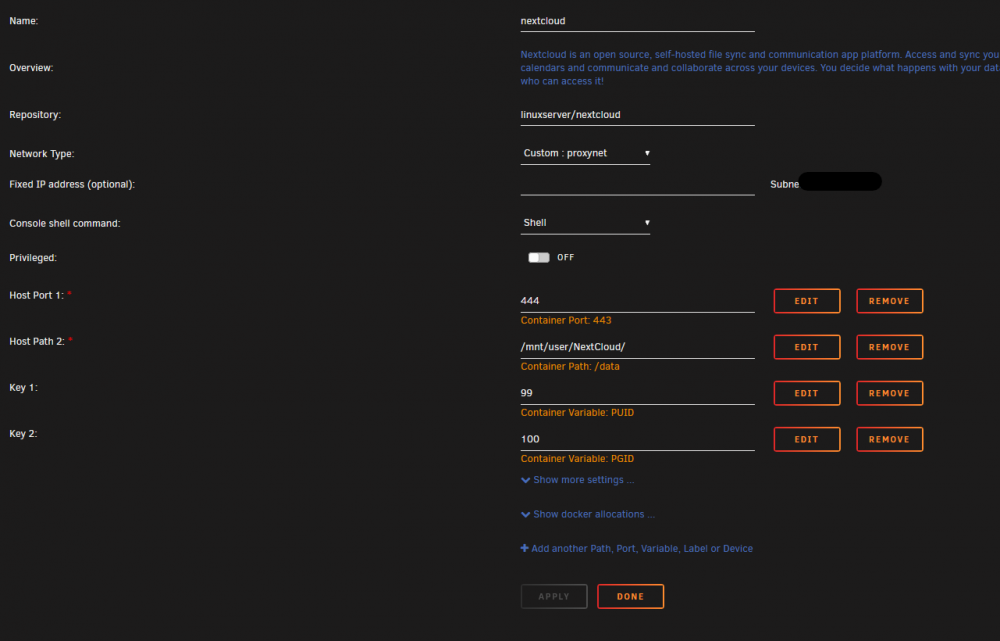
Task: Click the 'Container Port: 443' text
Action: [566, 320]
